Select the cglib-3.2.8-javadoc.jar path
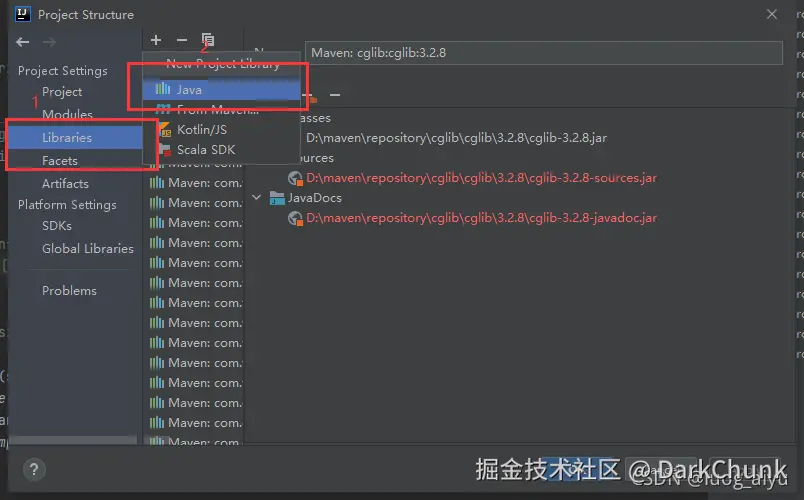 [481, 218]
